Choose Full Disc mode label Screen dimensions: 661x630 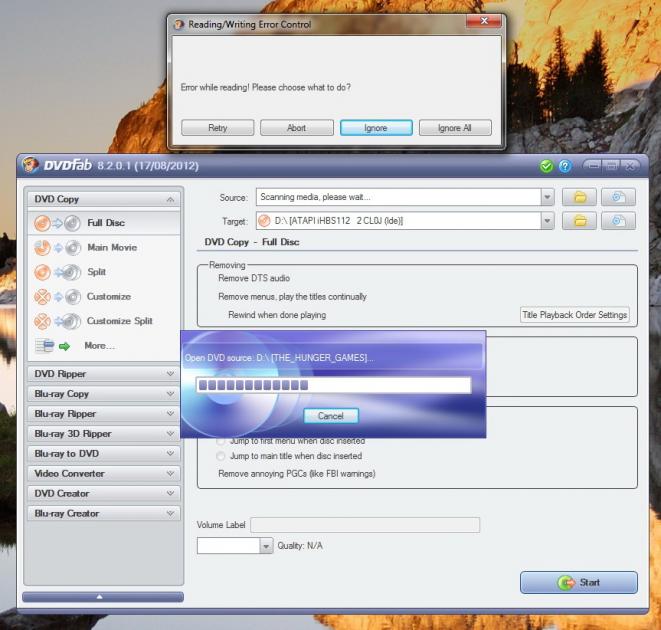106,223
